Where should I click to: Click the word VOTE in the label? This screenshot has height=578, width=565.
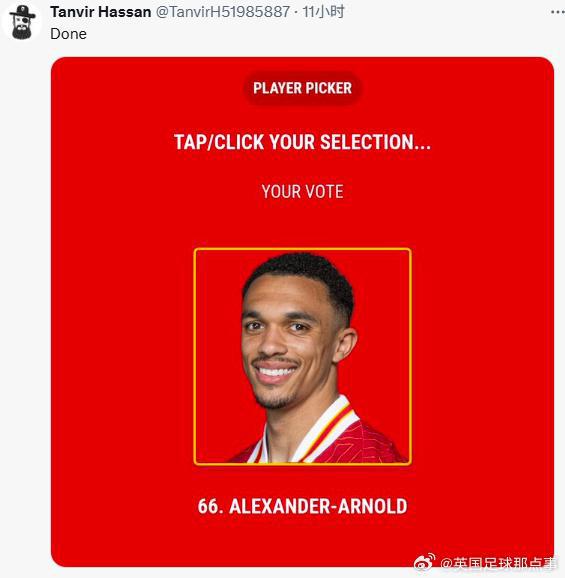(x=324, y=192)
